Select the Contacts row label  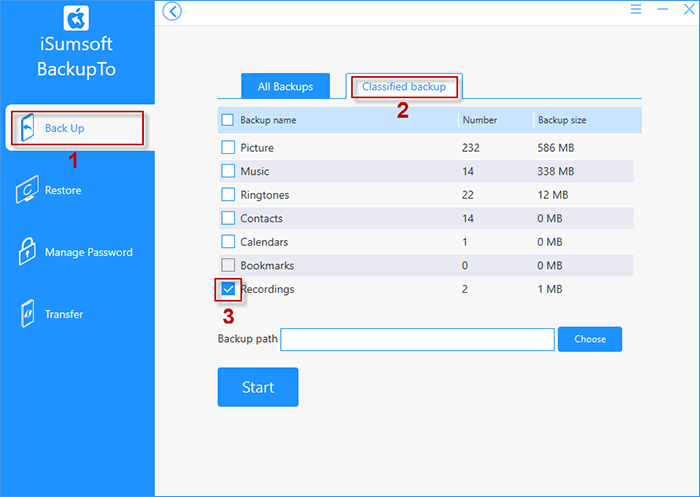(x=261, y=219)
